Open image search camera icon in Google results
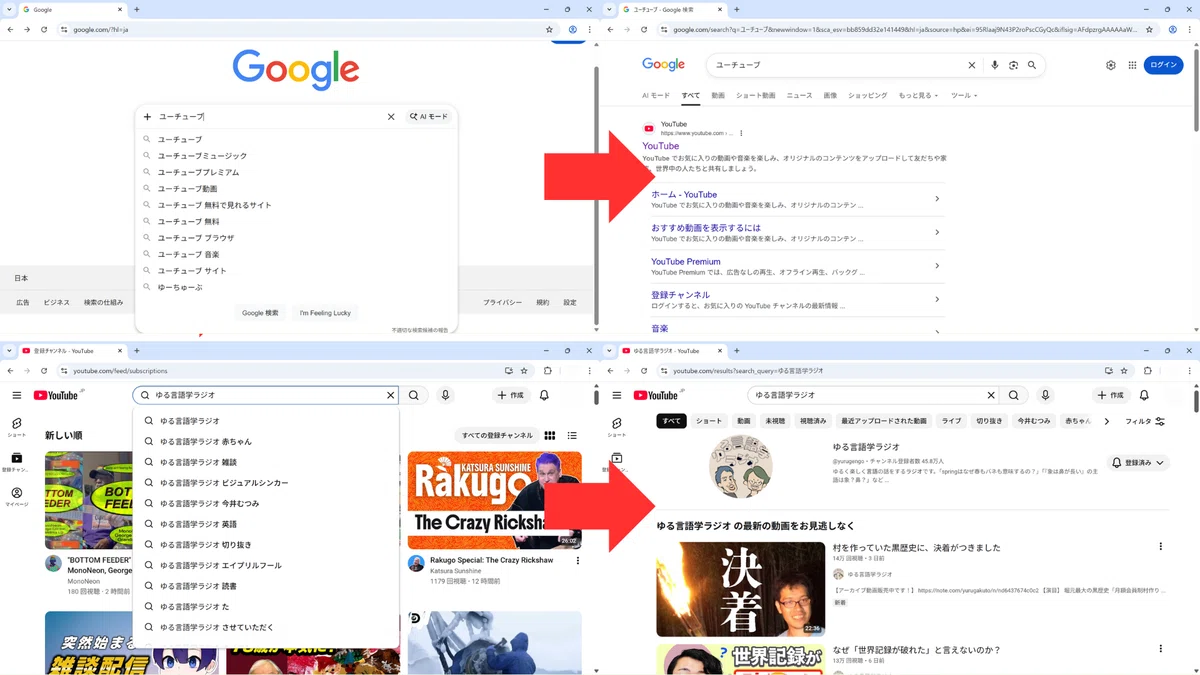This screenshot has width=1200, height=675. coord(1013,65)
